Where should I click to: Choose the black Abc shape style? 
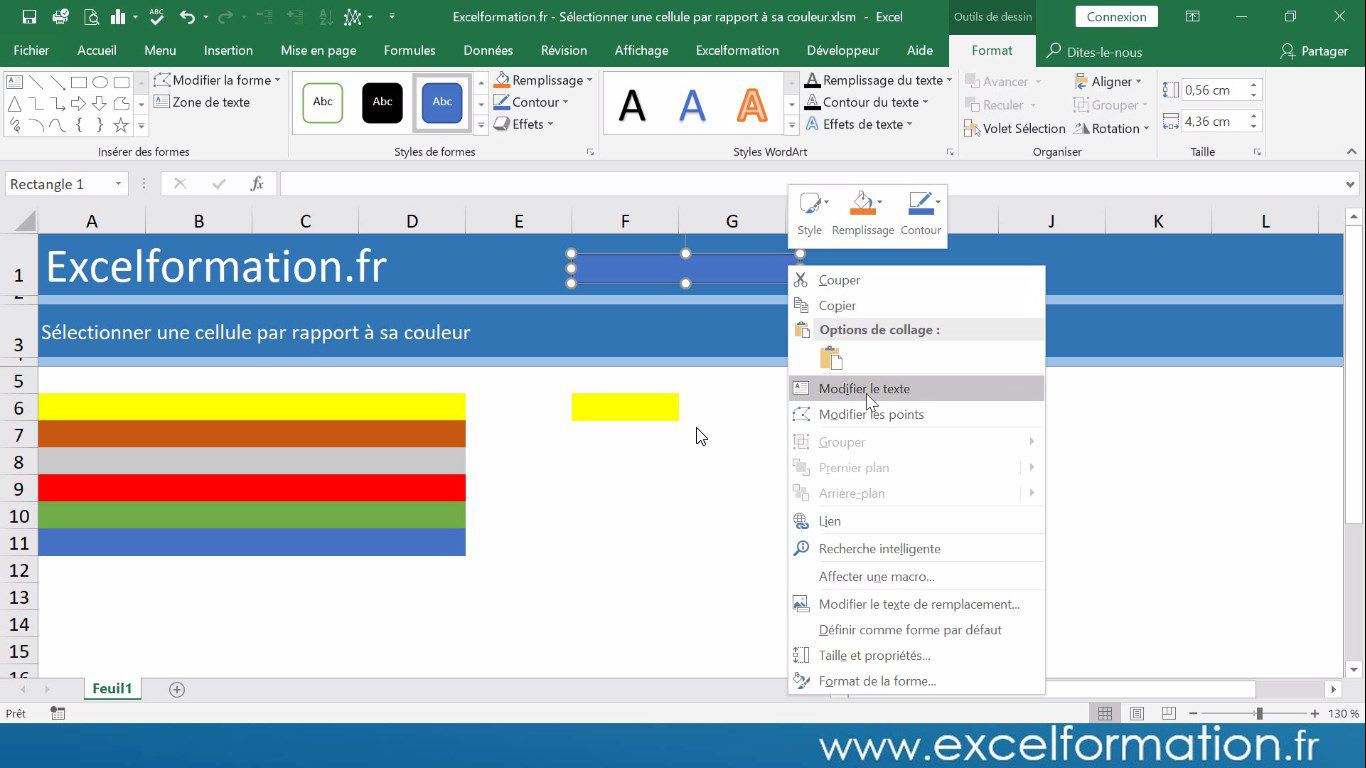point(382,102)
